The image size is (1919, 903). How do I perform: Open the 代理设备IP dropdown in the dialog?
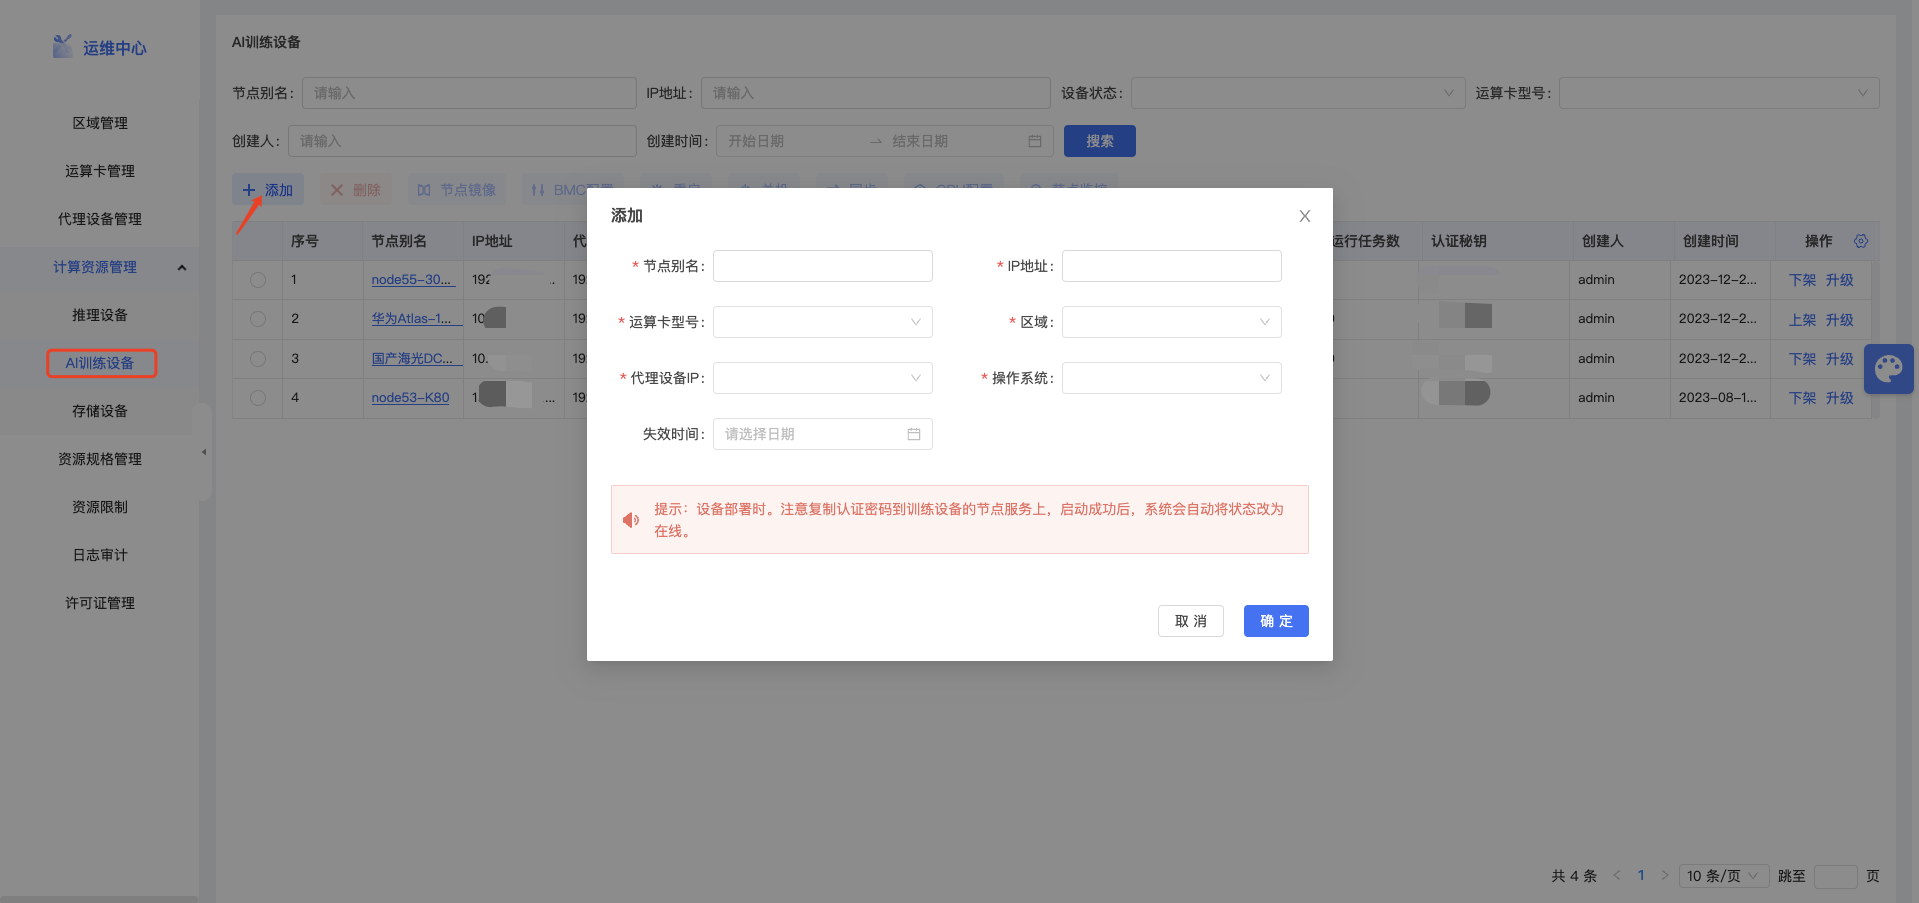tap(822, 378)
